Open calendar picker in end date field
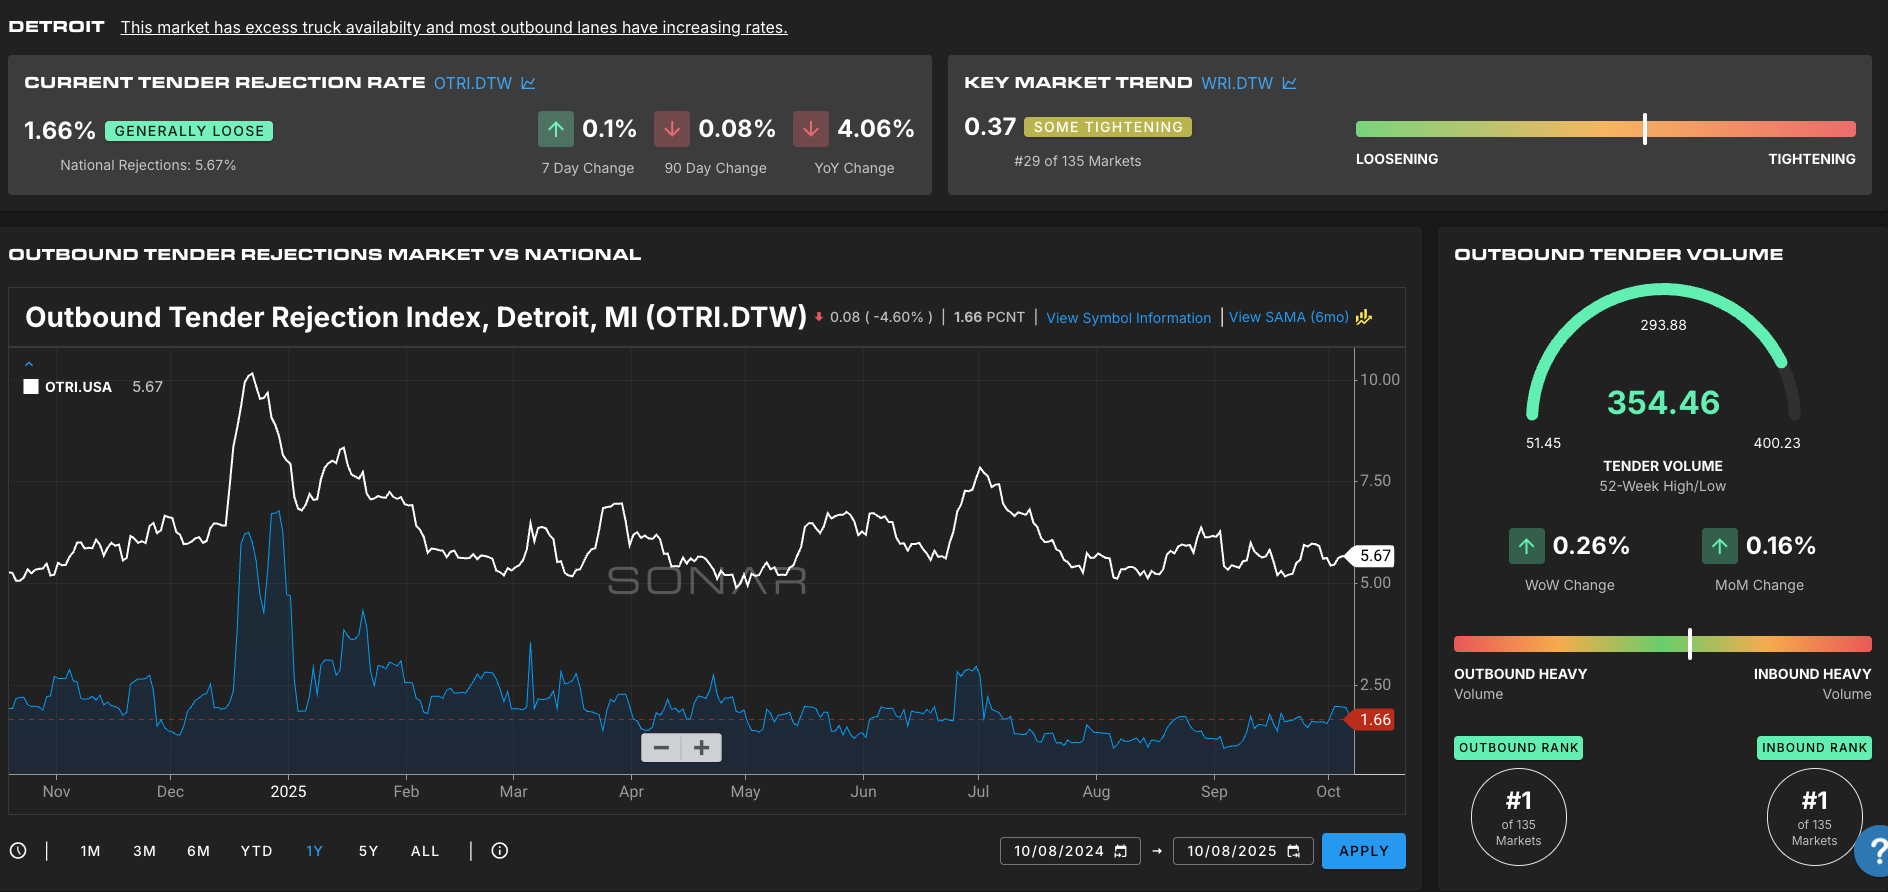The width and height of the screenshot is (1888, 892). 1294,851
